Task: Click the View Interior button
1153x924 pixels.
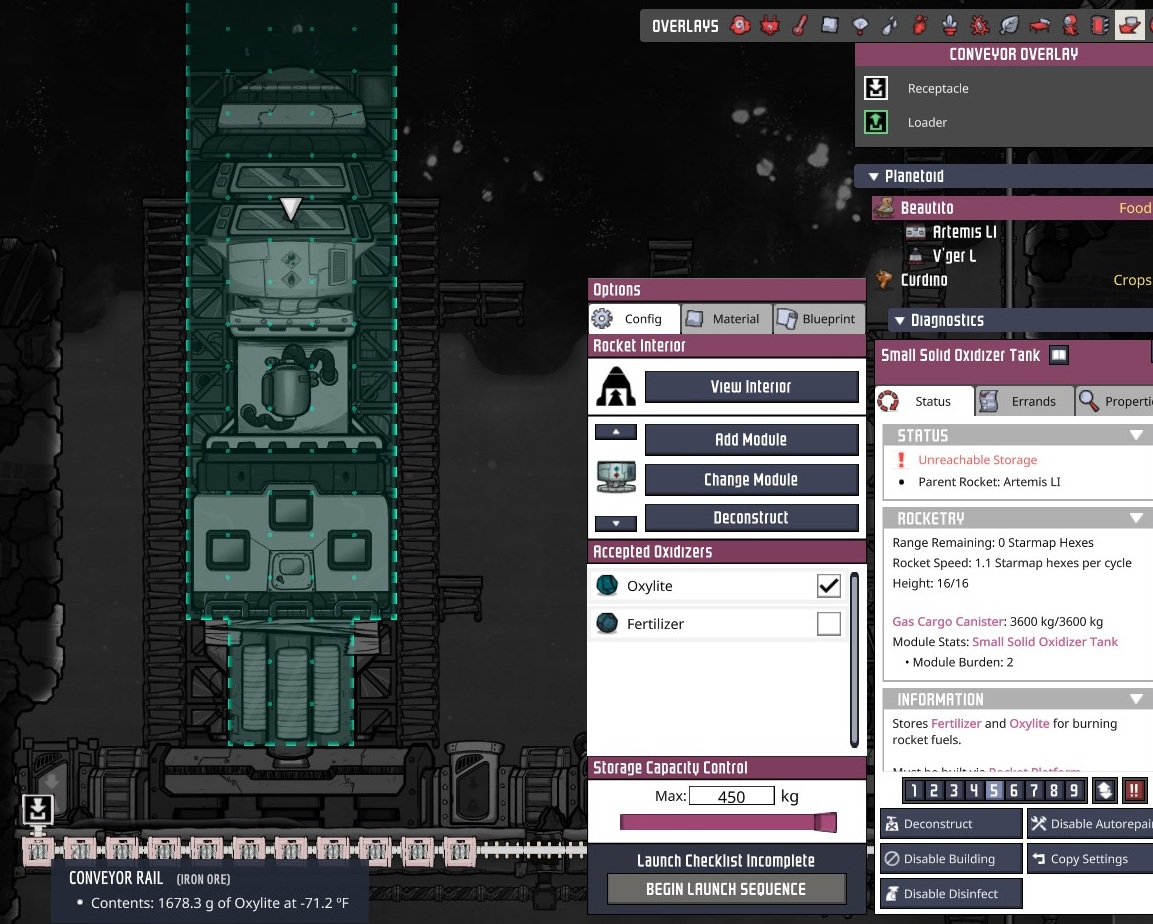Action: 752,387
